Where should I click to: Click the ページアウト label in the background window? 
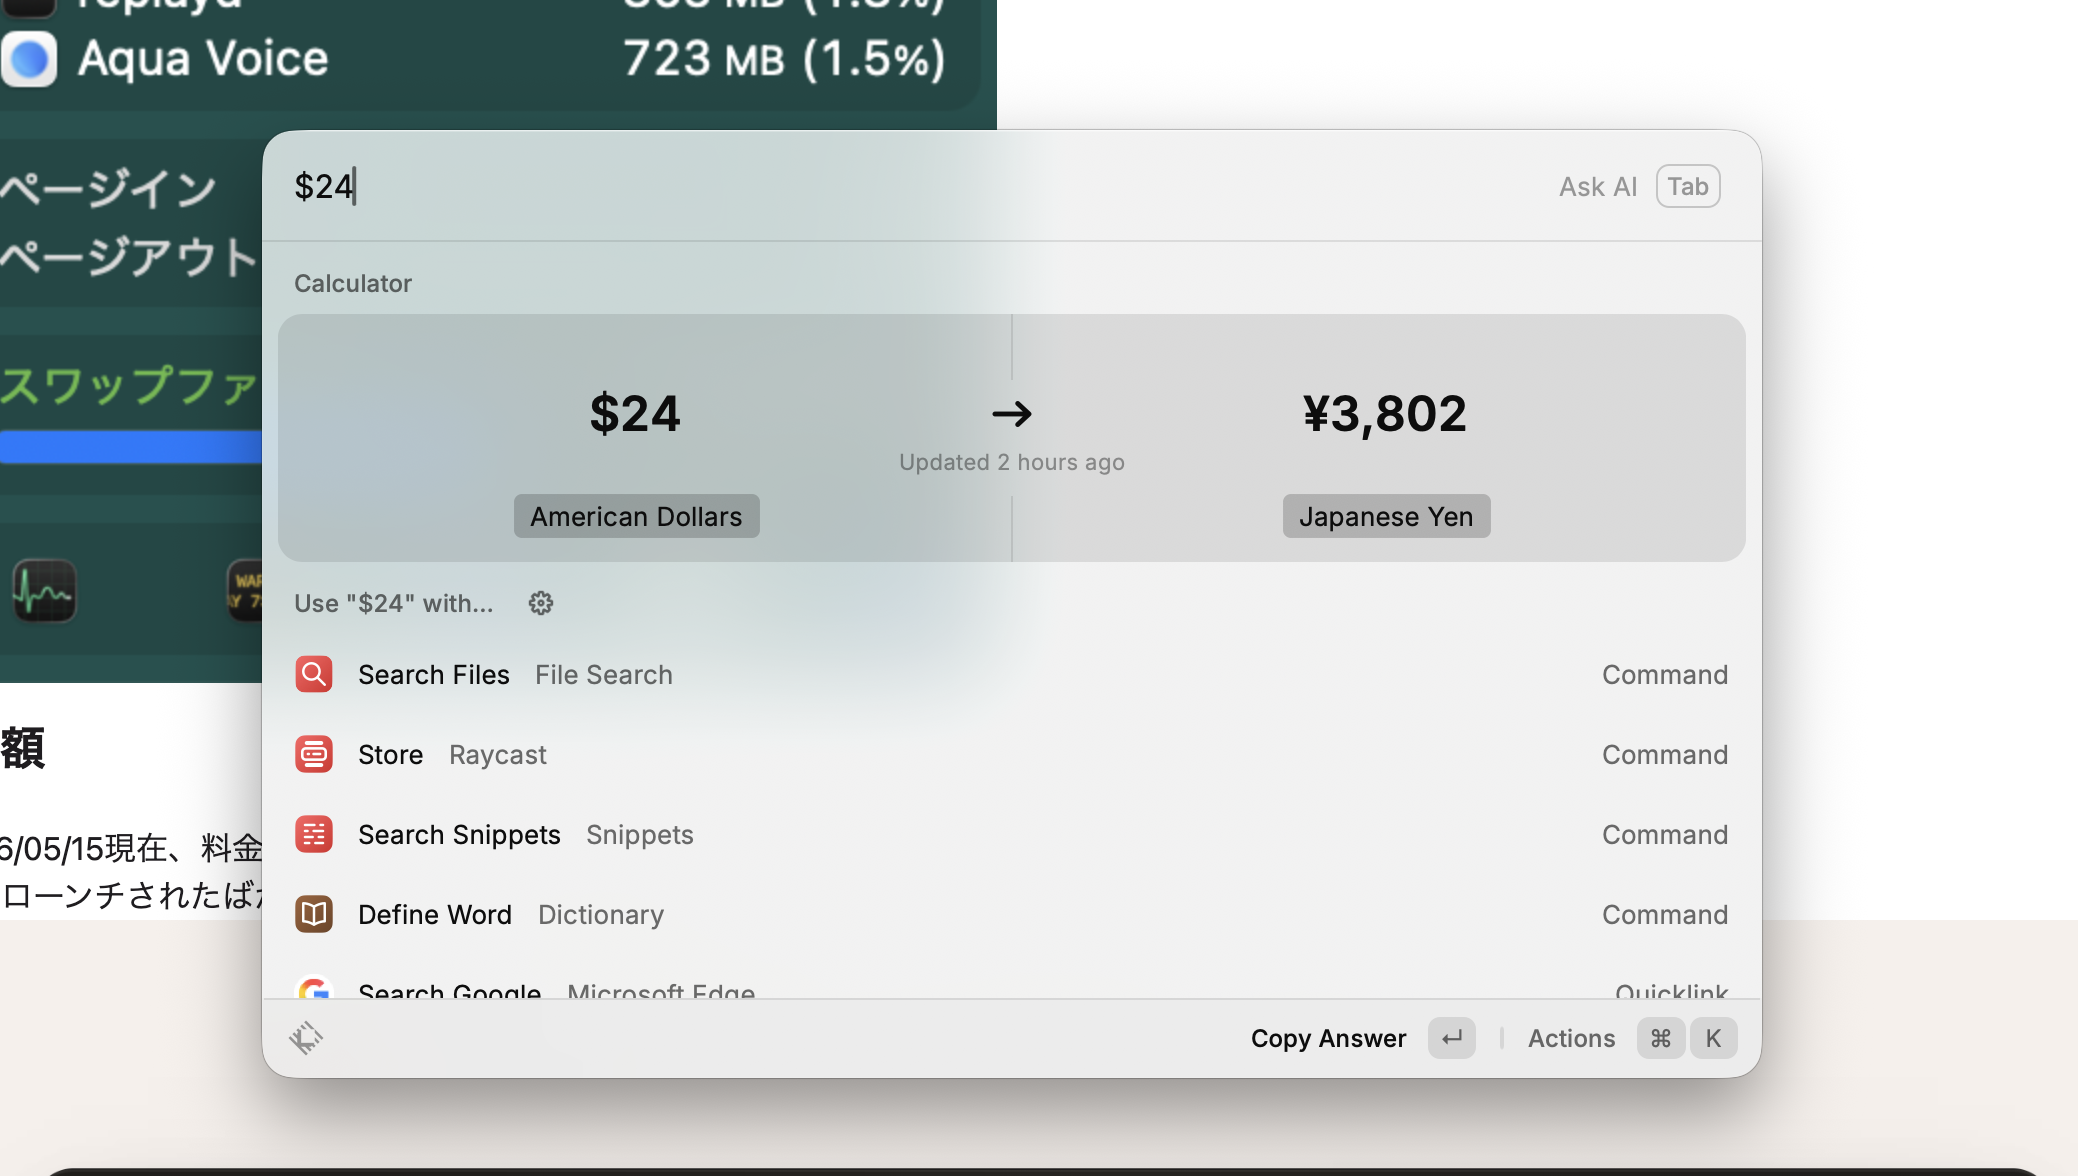click(130, 257)
